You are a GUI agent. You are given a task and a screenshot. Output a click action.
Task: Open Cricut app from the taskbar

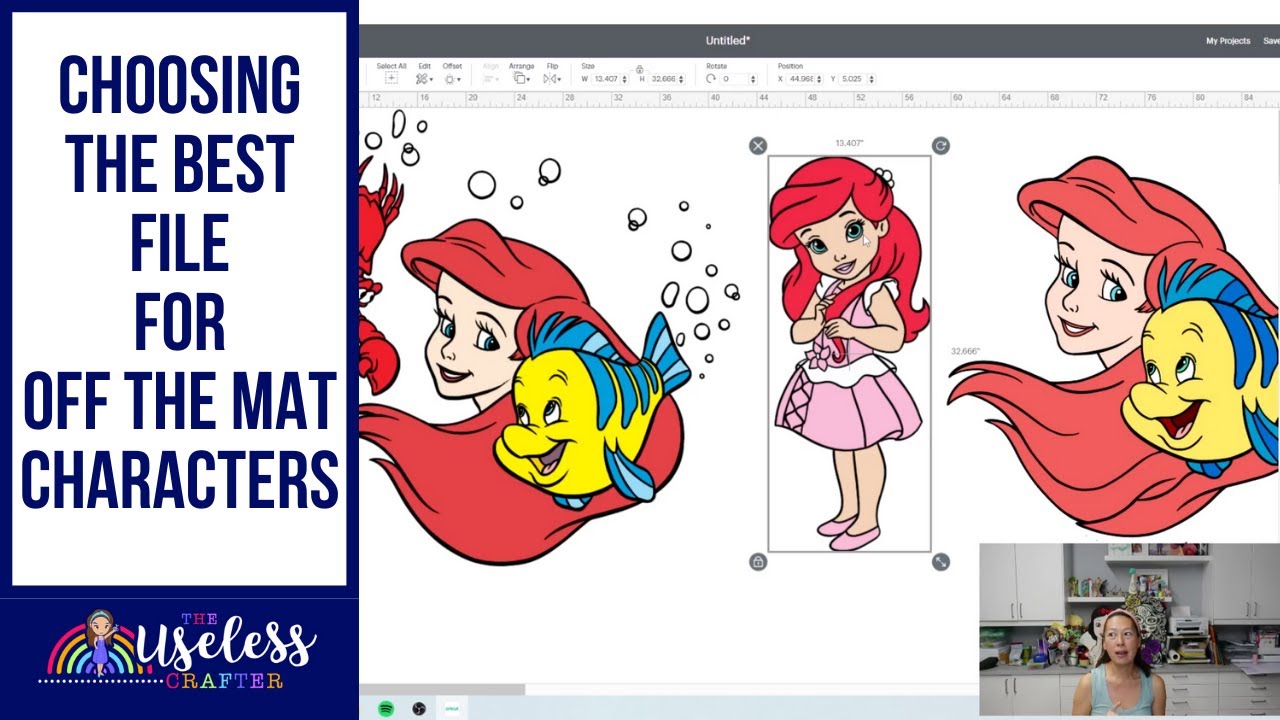coord(452,708)
